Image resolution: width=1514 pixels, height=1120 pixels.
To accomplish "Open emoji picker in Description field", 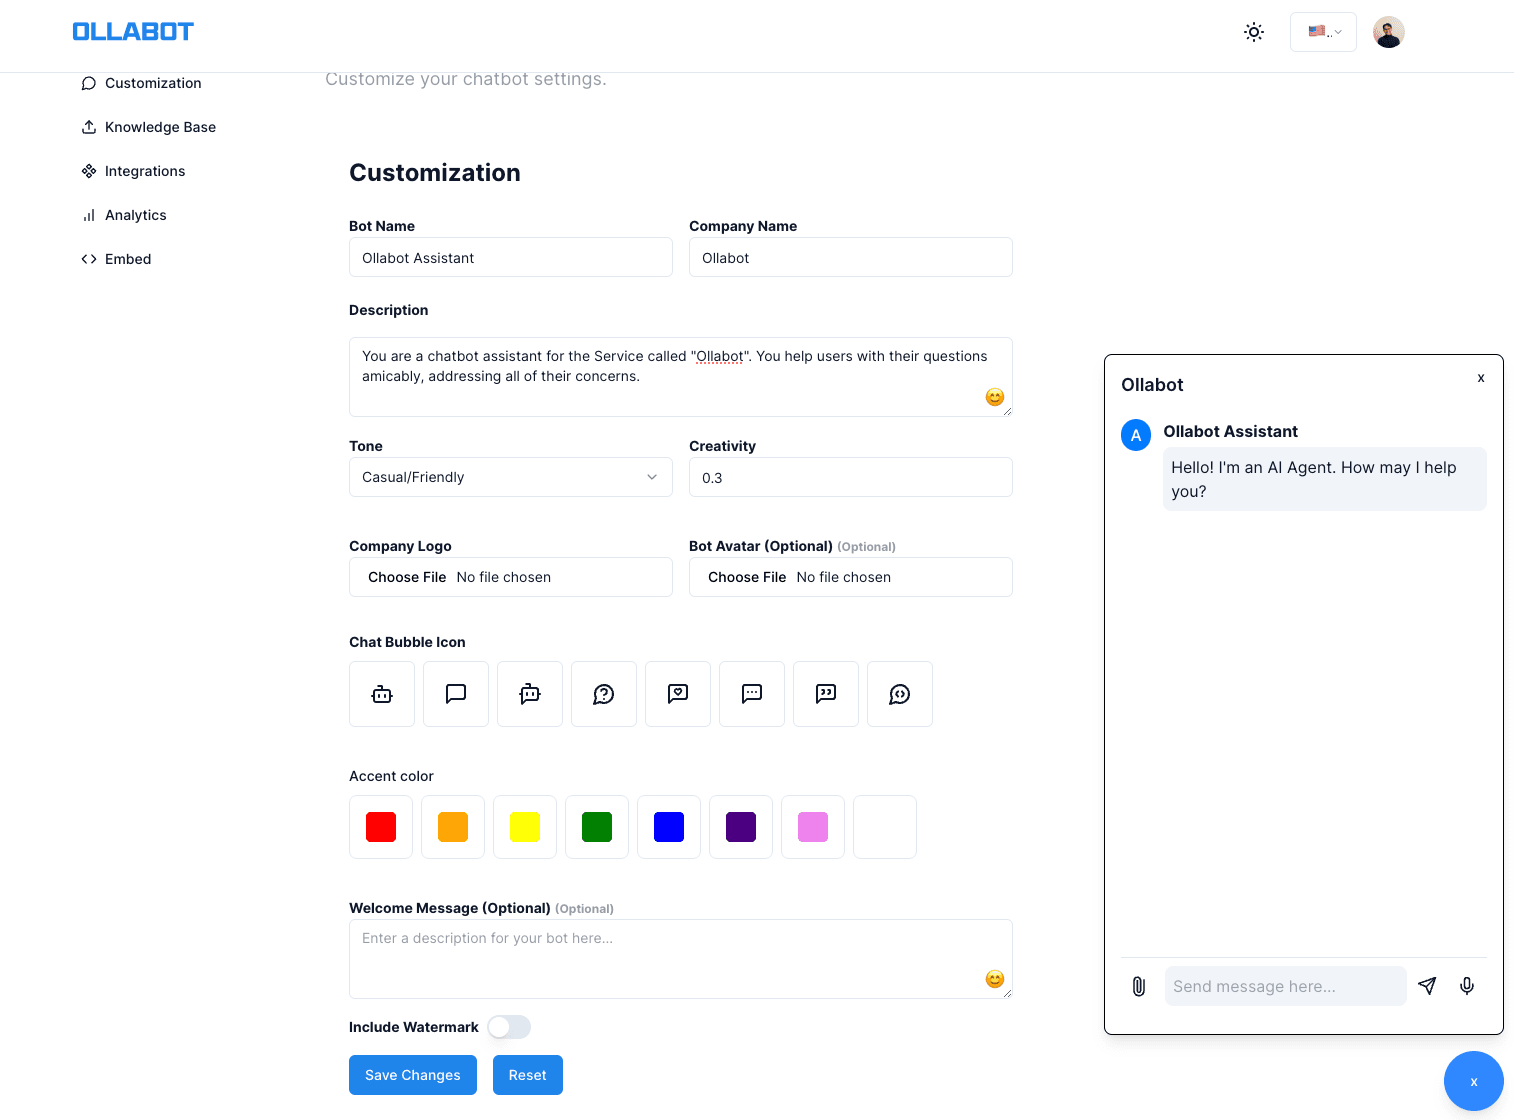I will point(994,397).
